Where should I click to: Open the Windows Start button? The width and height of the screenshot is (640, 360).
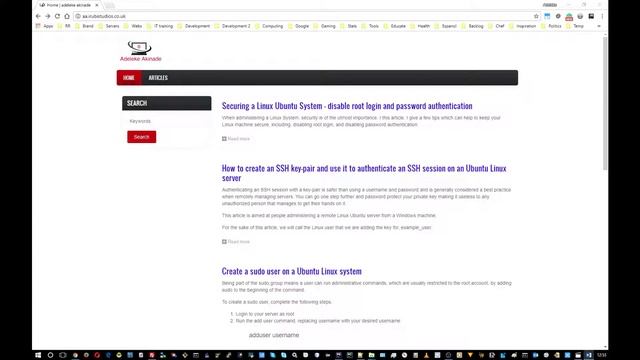click(x=38, y=355)
